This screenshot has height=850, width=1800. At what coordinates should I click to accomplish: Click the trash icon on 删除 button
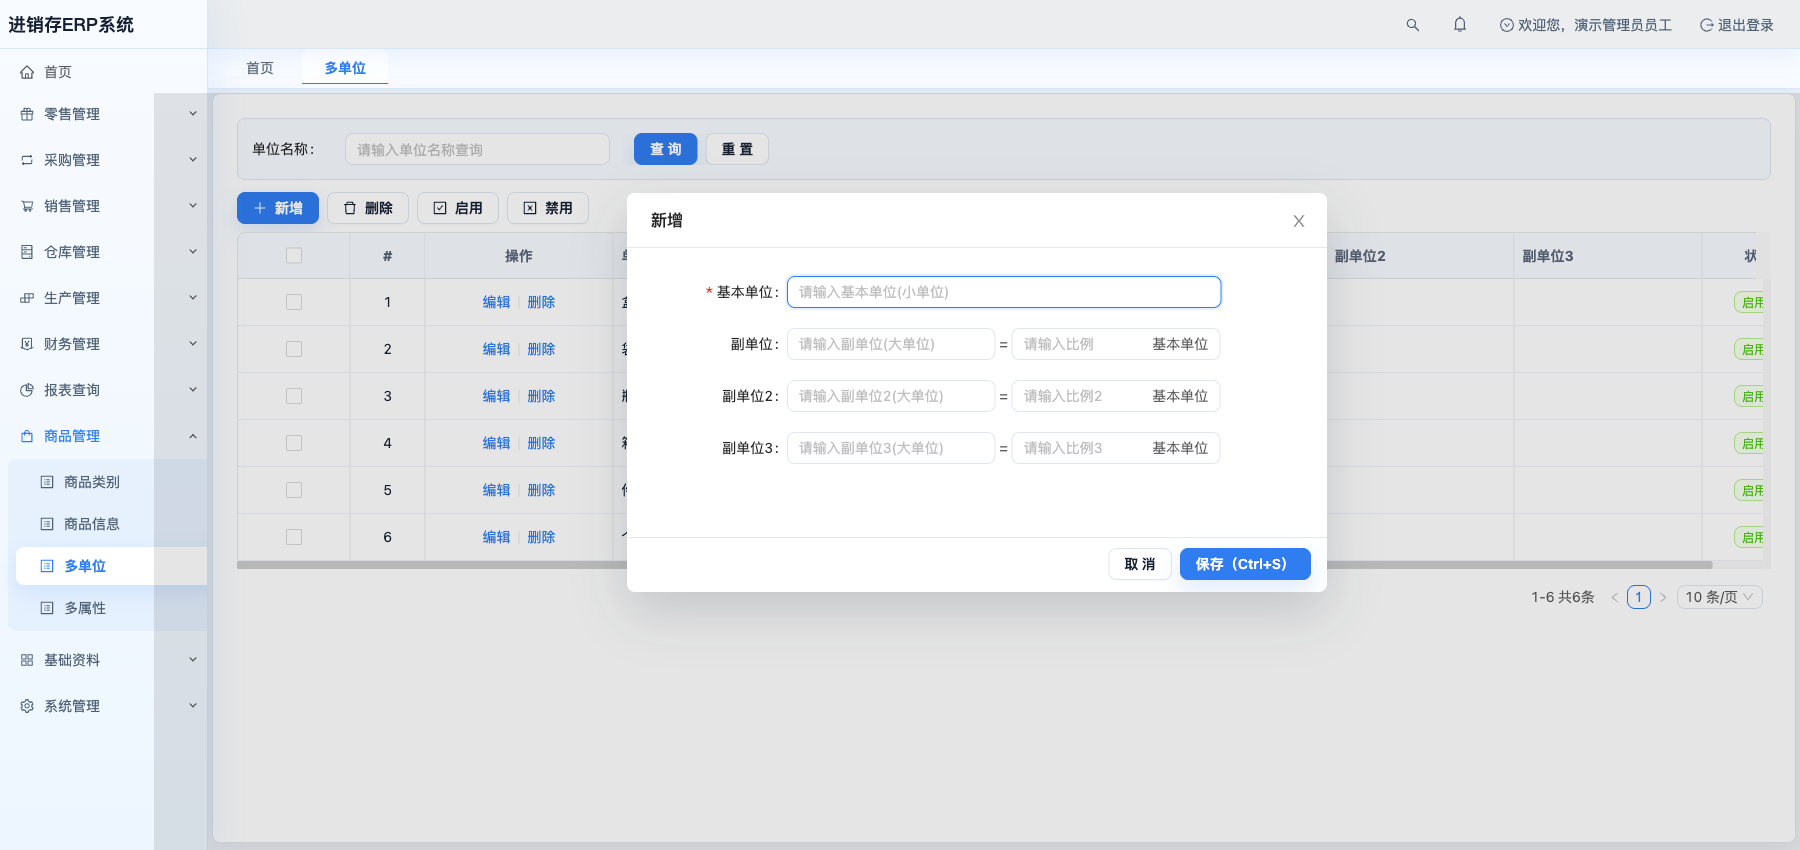click(350, 208)
